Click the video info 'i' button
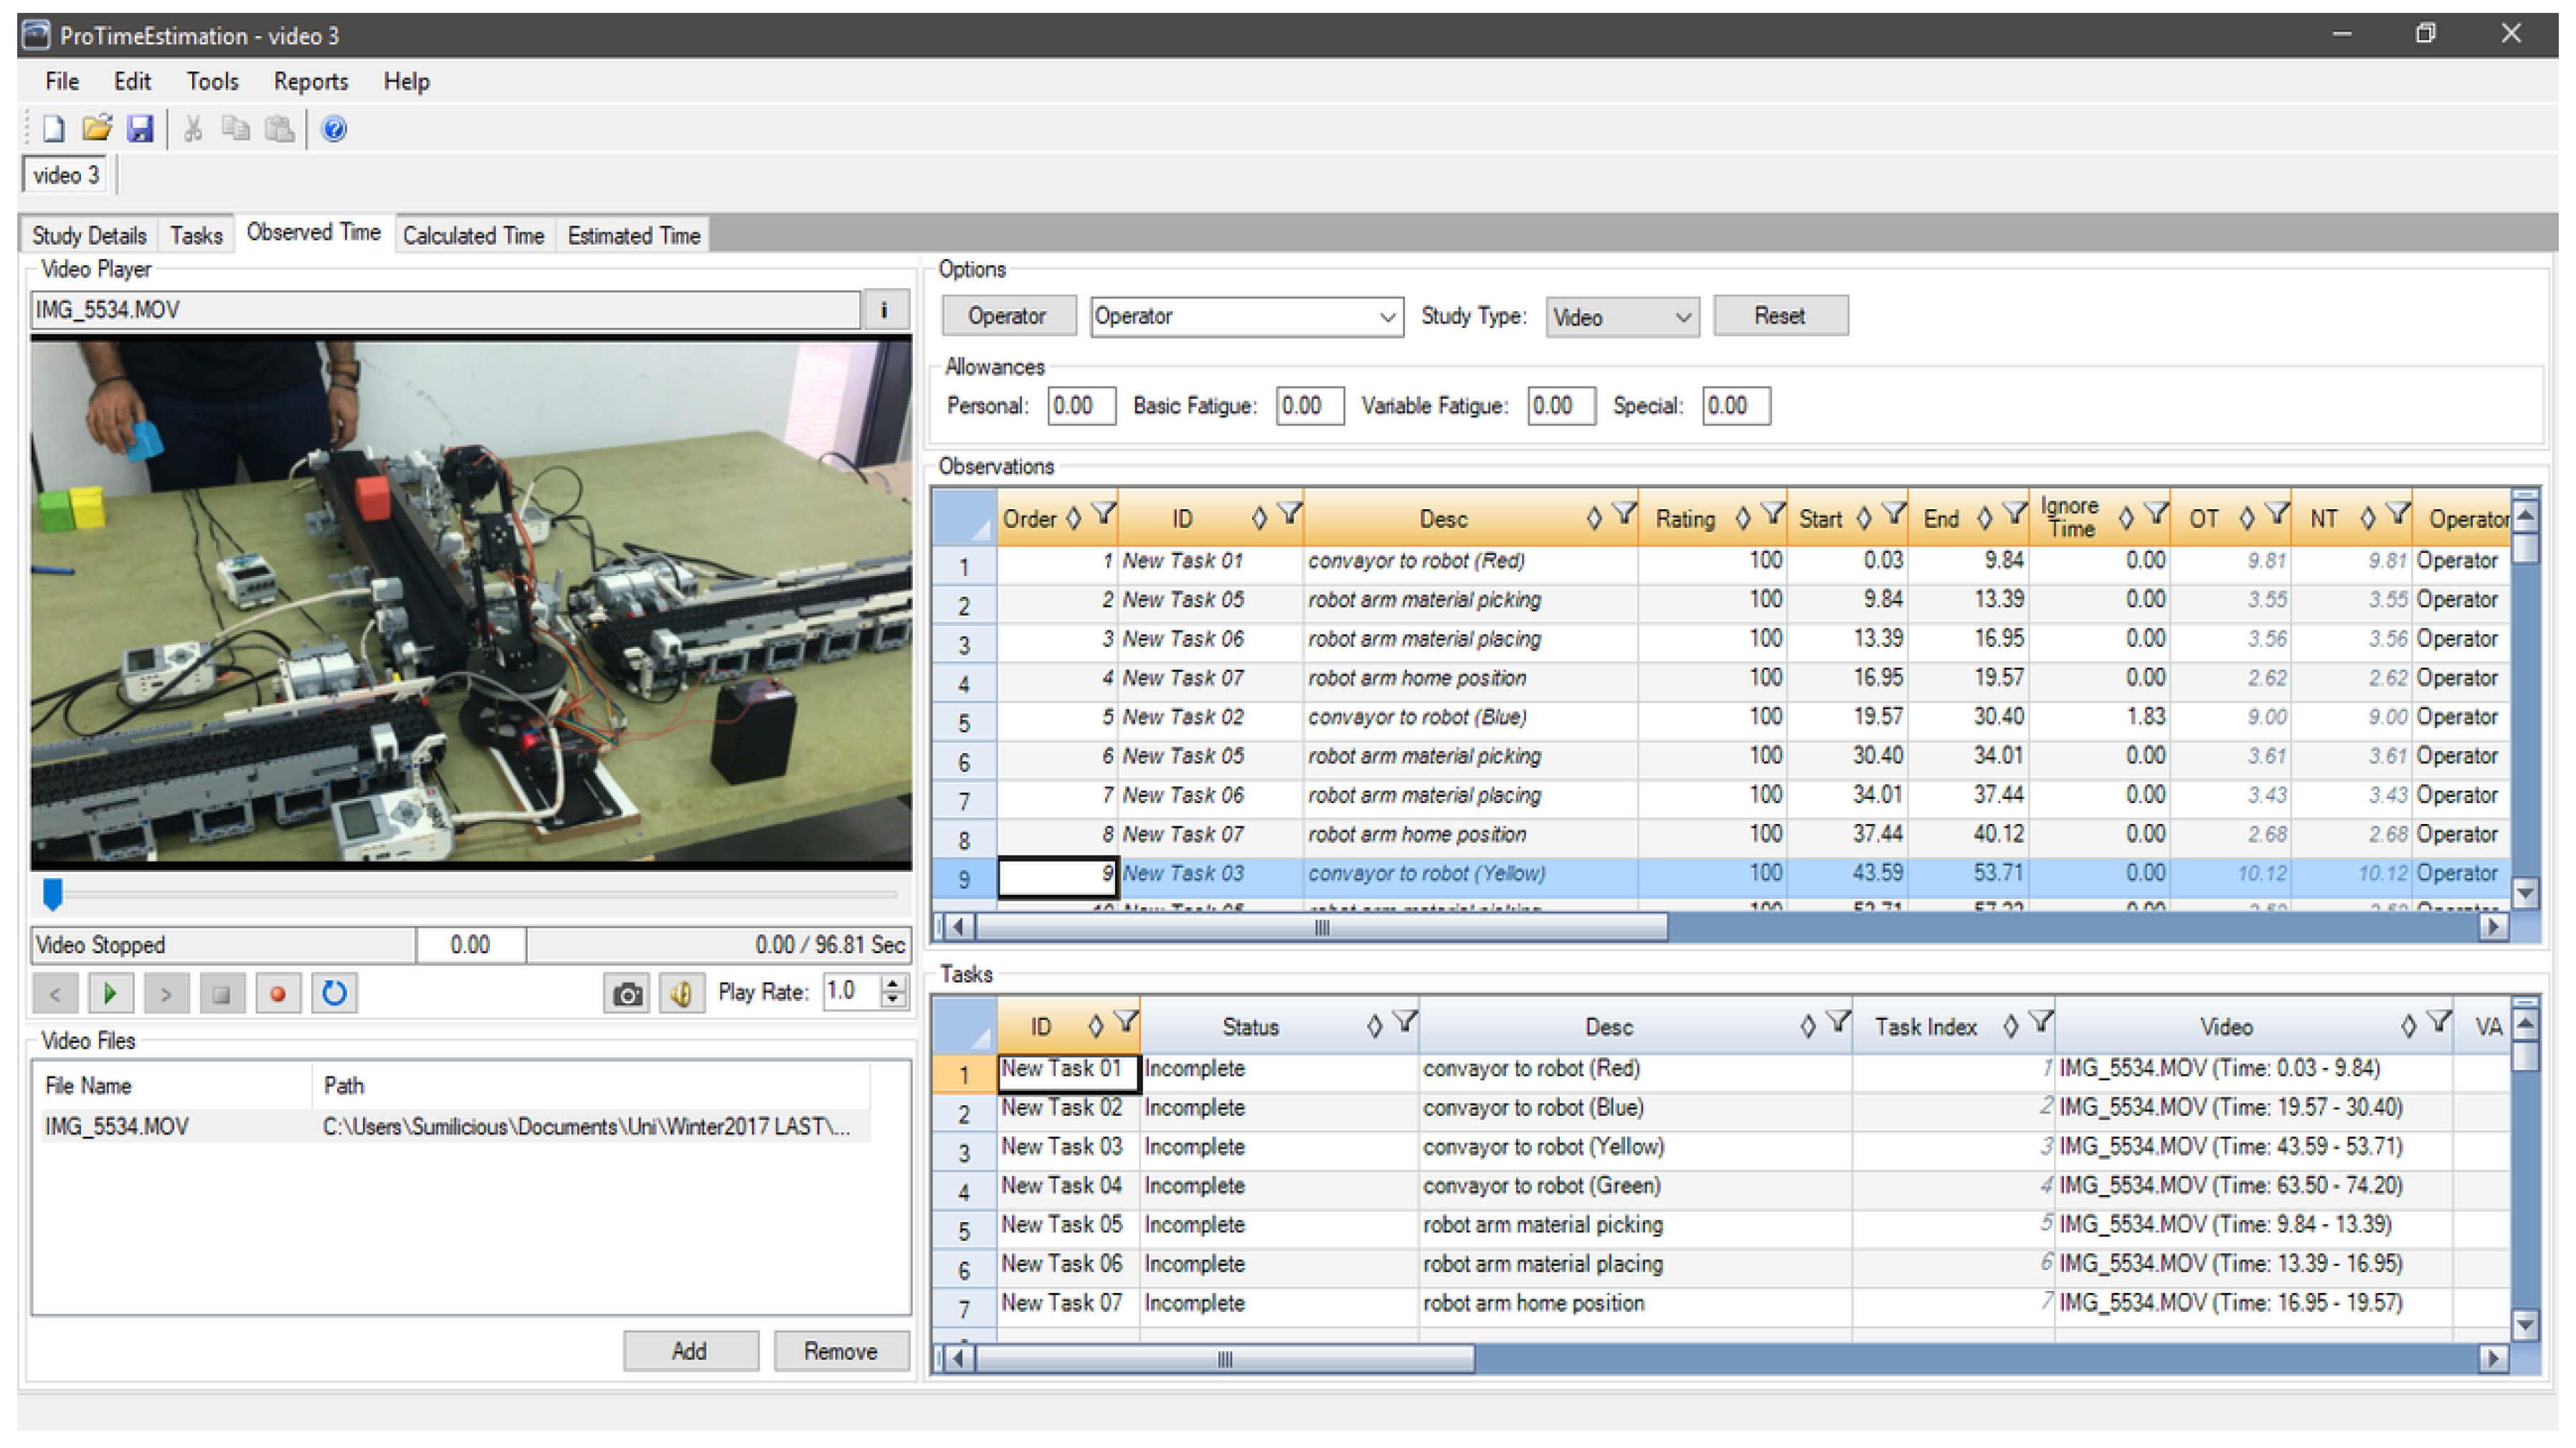The image size is (2576, 1448). coord(884,310)
